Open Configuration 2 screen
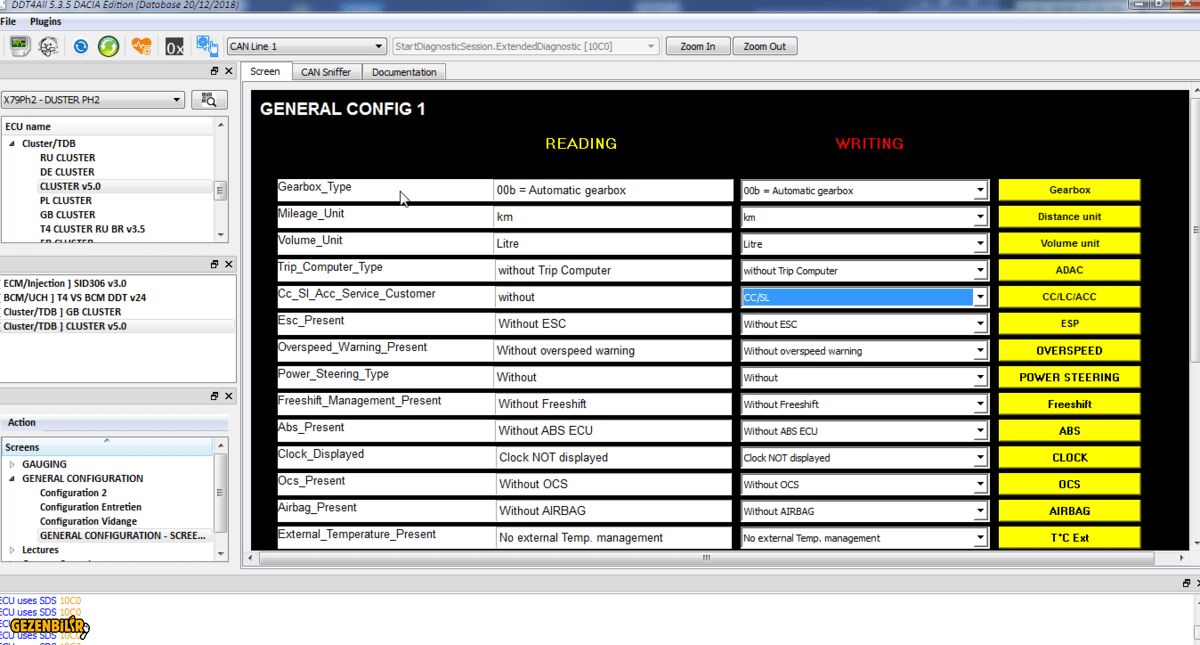This screenshot has height=645, width=1200. pos(73,493)
